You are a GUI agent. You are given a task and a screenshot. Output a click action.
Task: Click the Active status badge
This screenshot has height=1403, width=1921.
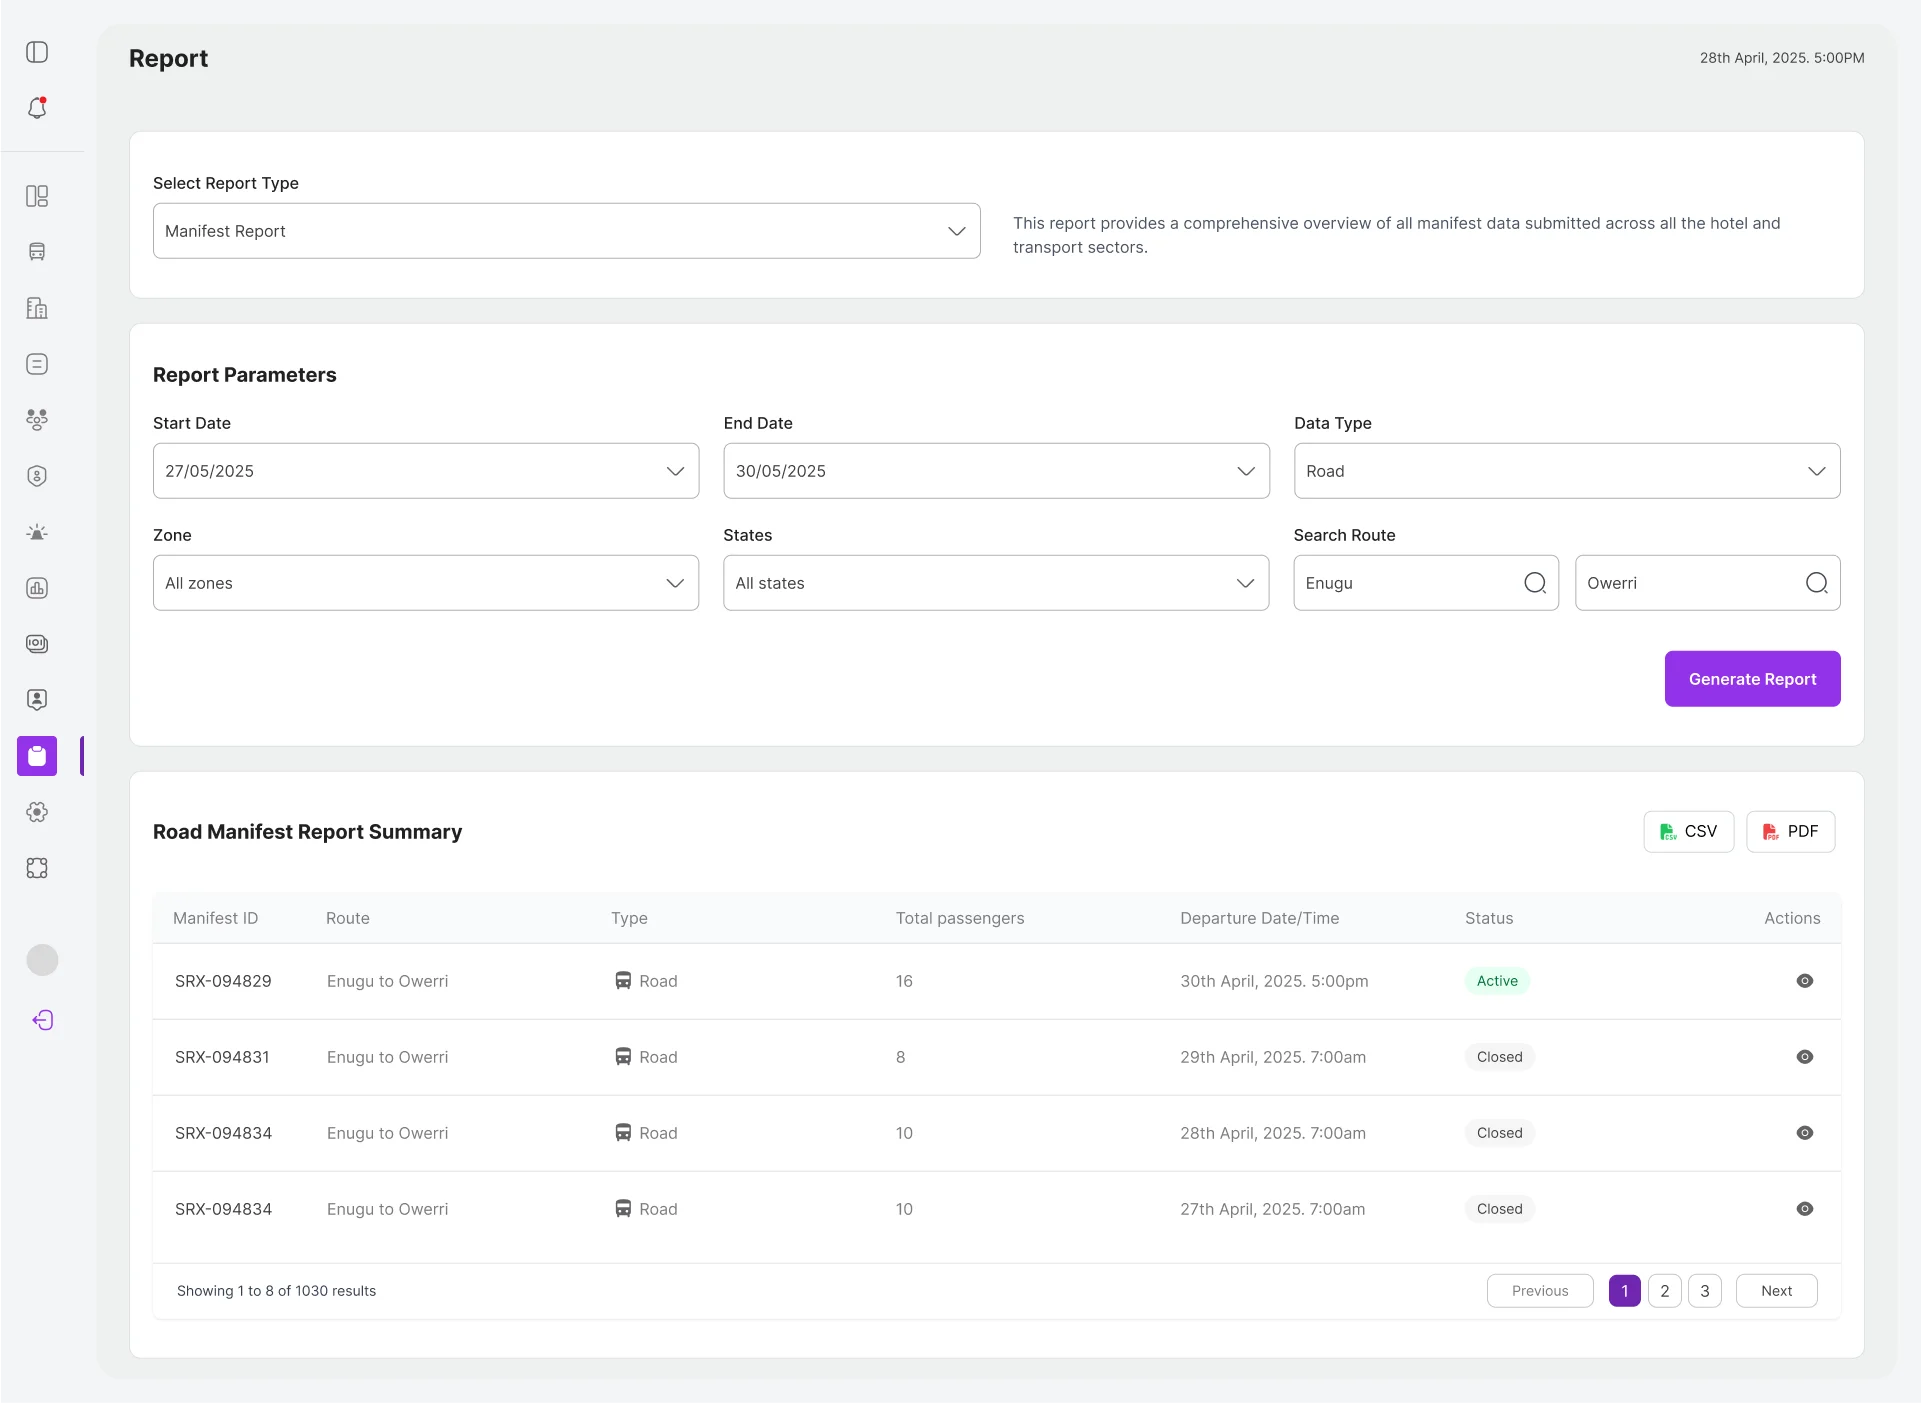pyautogui.click(x=1497, y=981)
